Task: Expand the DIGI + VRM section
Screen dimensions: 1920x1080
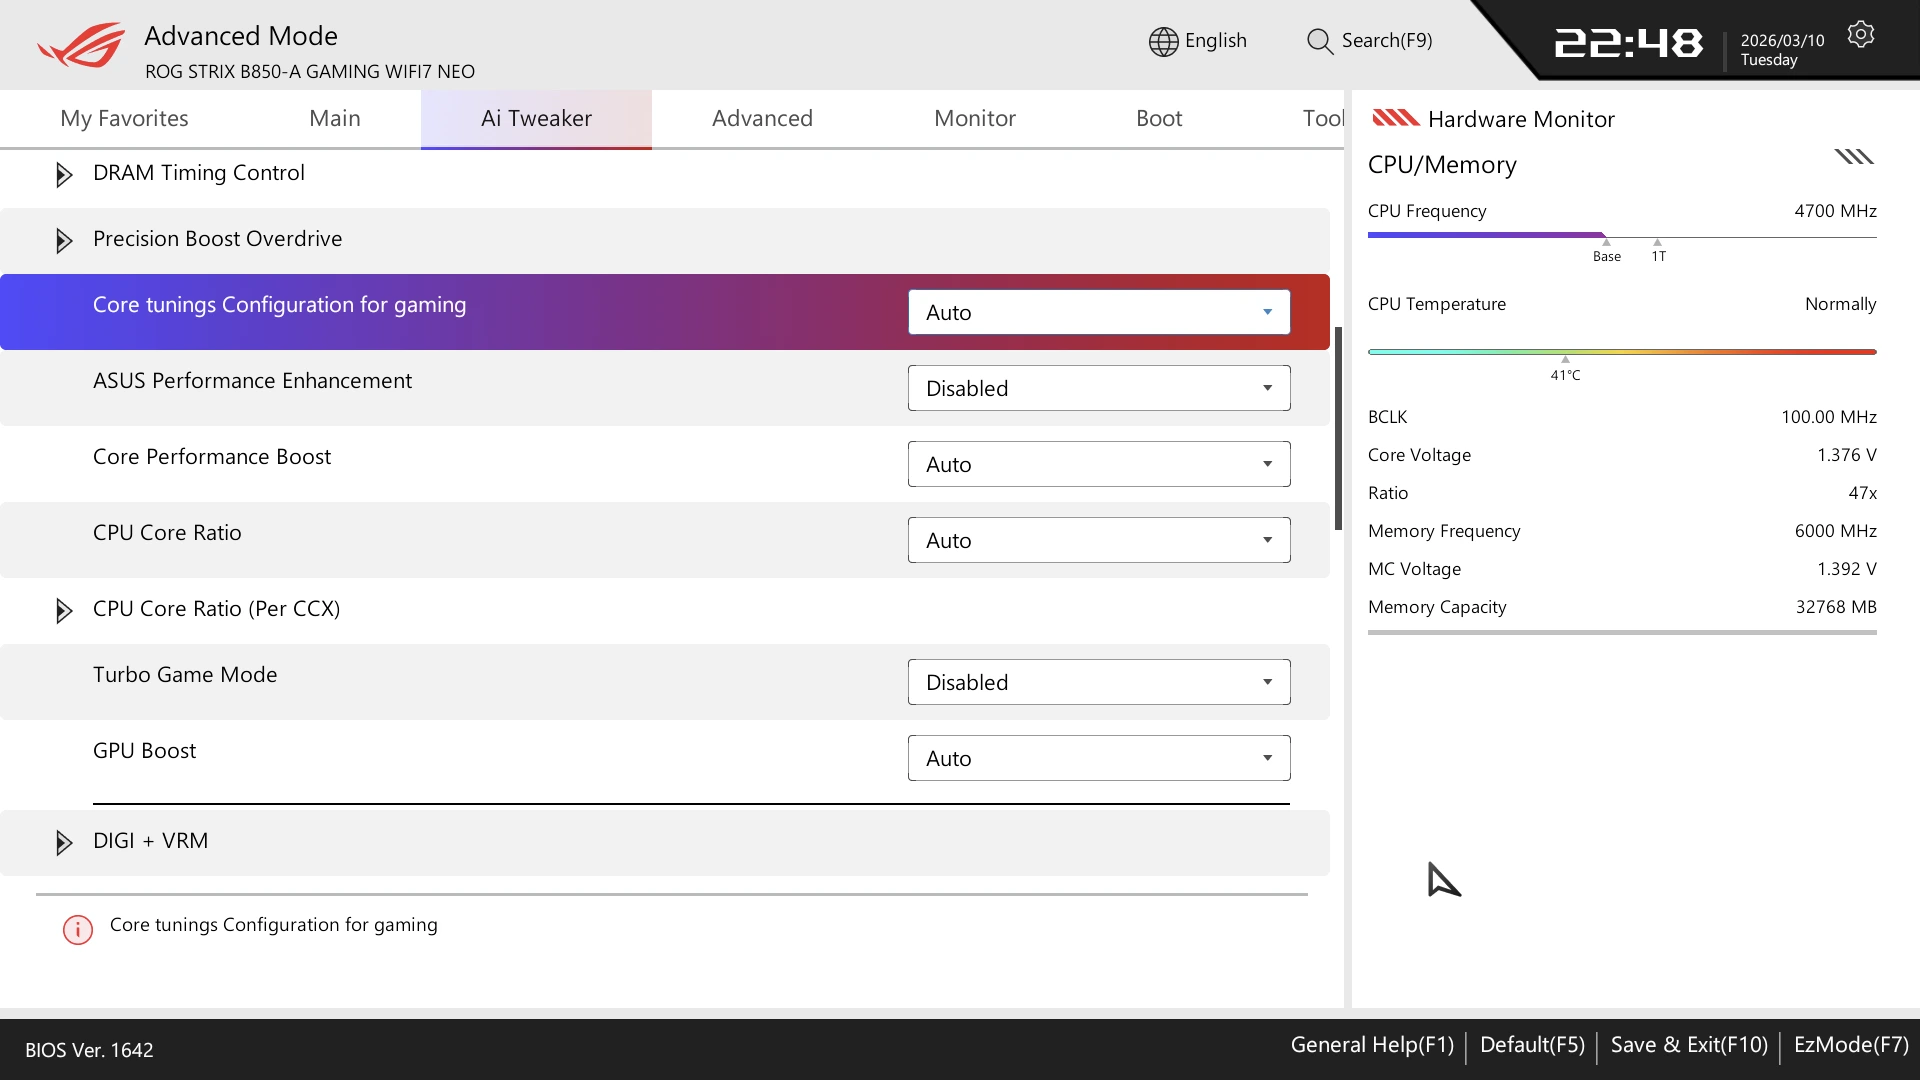Action: [x=64, y=843]
